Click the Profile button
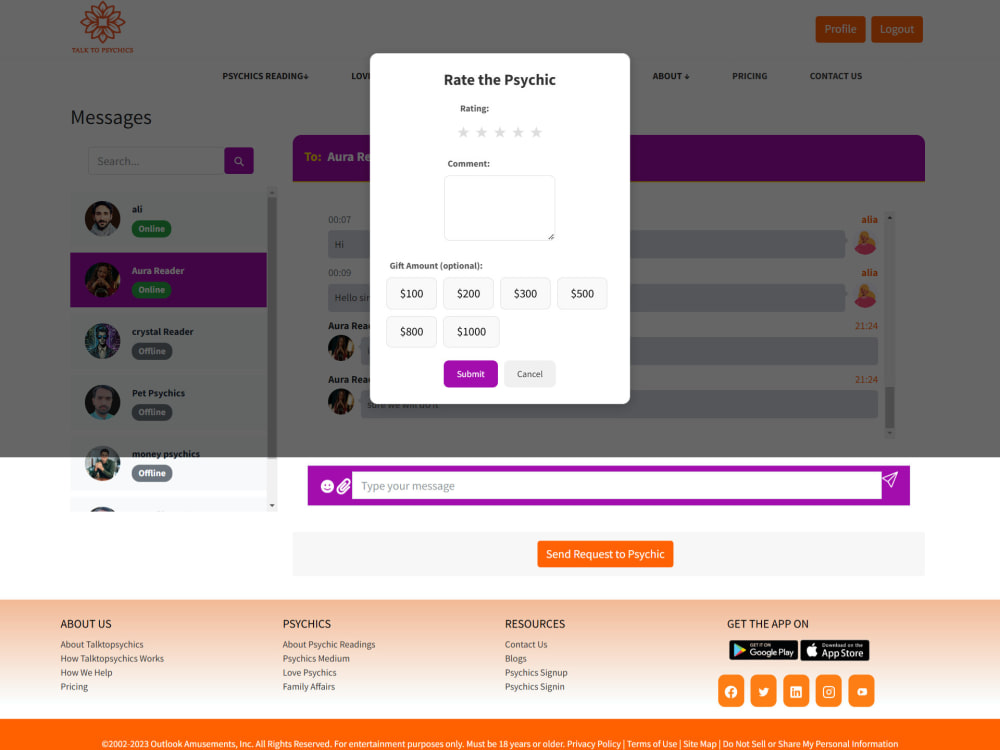Viewport: 1000px width, 750px height. (840, 29)
